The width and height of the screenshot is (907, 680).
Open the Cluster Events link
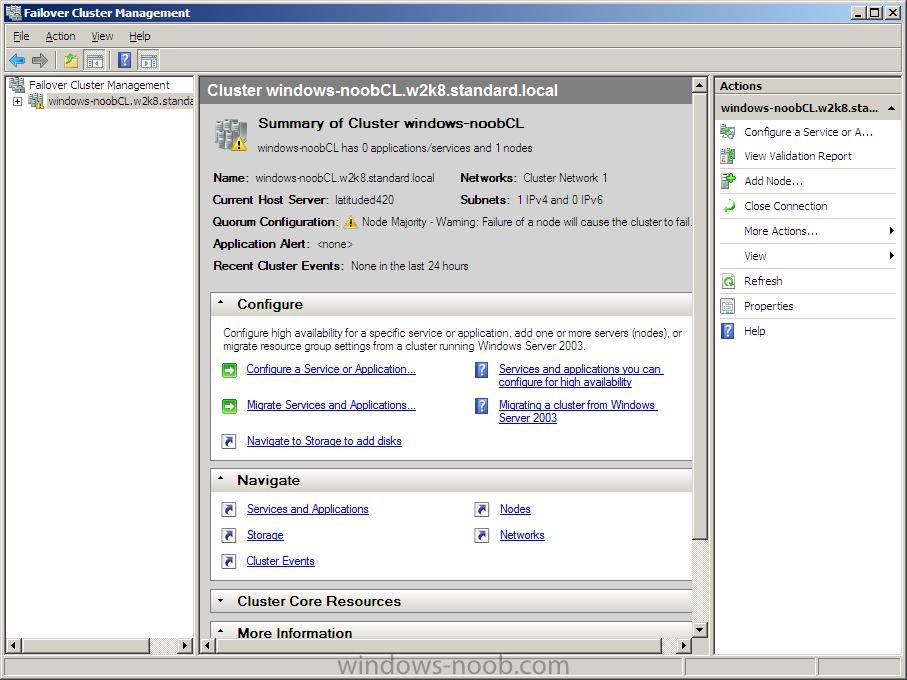click(x=281, y=561)
